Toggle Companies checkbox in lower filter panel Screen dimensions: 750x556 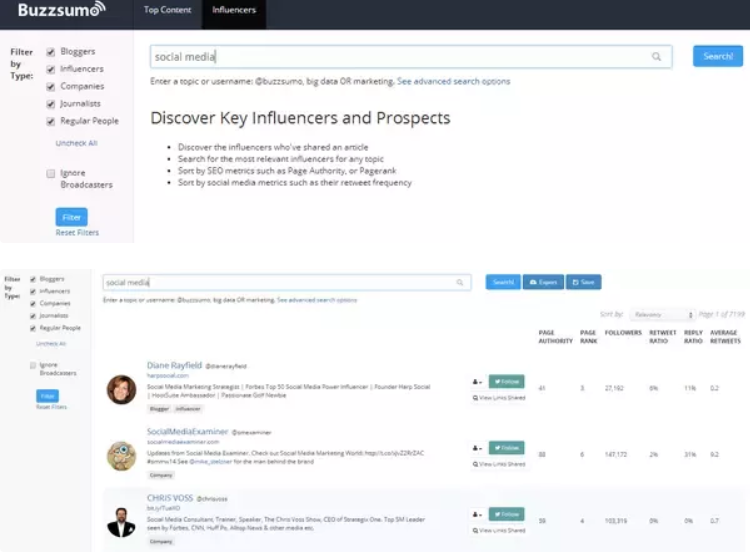pyautogui.click(x=33, y=303)
